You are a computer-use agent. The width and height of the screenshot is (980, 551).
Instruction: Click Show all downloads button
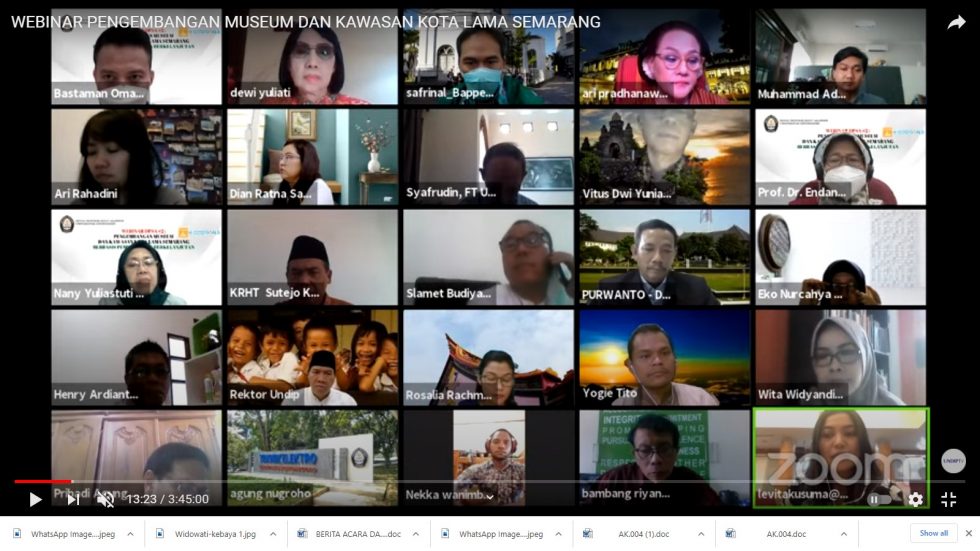click(x=933, y=533)
